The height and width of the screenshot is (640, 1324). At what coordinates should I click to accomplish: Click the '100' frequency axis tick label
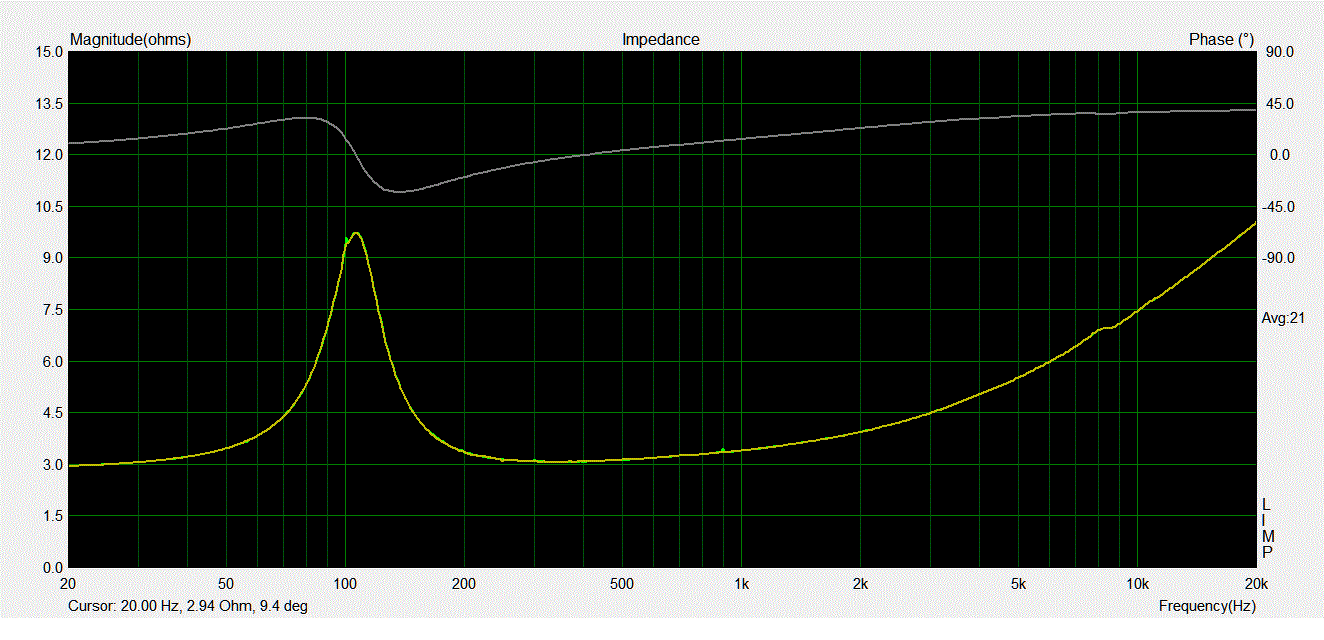[x=345, y=584]
